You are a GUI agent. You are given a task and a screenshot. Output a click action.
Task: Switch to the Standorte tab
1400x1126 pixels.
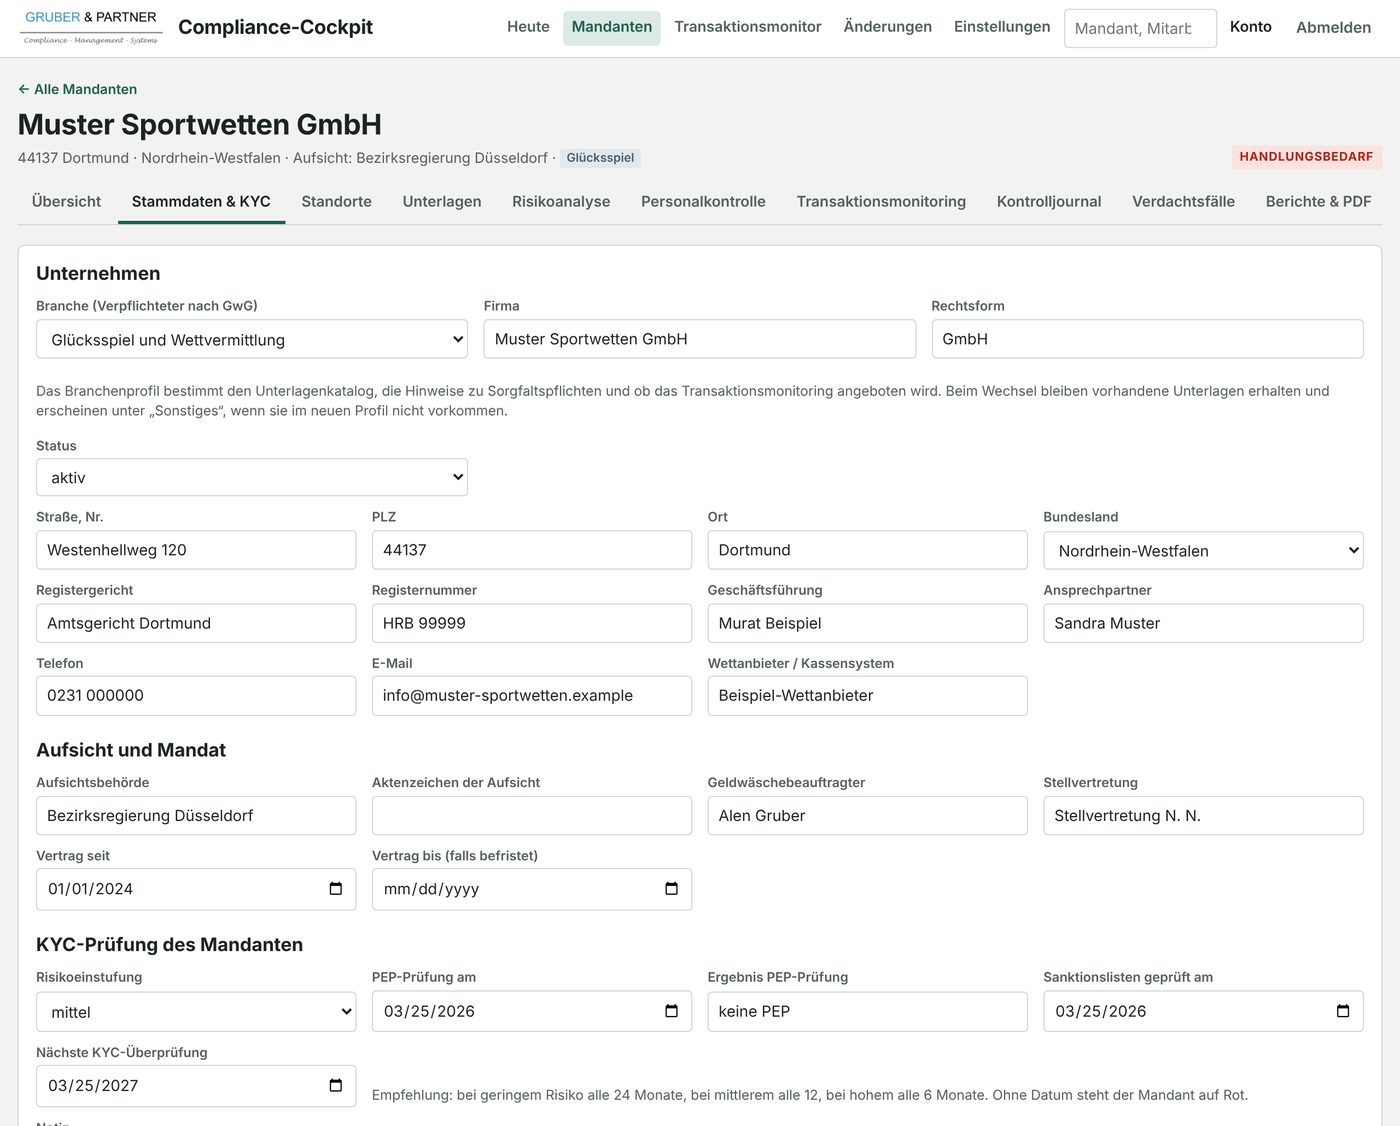336,201
